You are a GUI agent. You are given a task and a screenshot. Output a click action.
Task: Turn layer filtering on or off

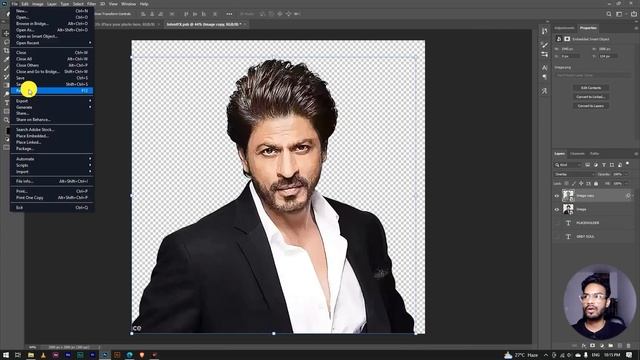pyautogui.click(x=628, y=164)
